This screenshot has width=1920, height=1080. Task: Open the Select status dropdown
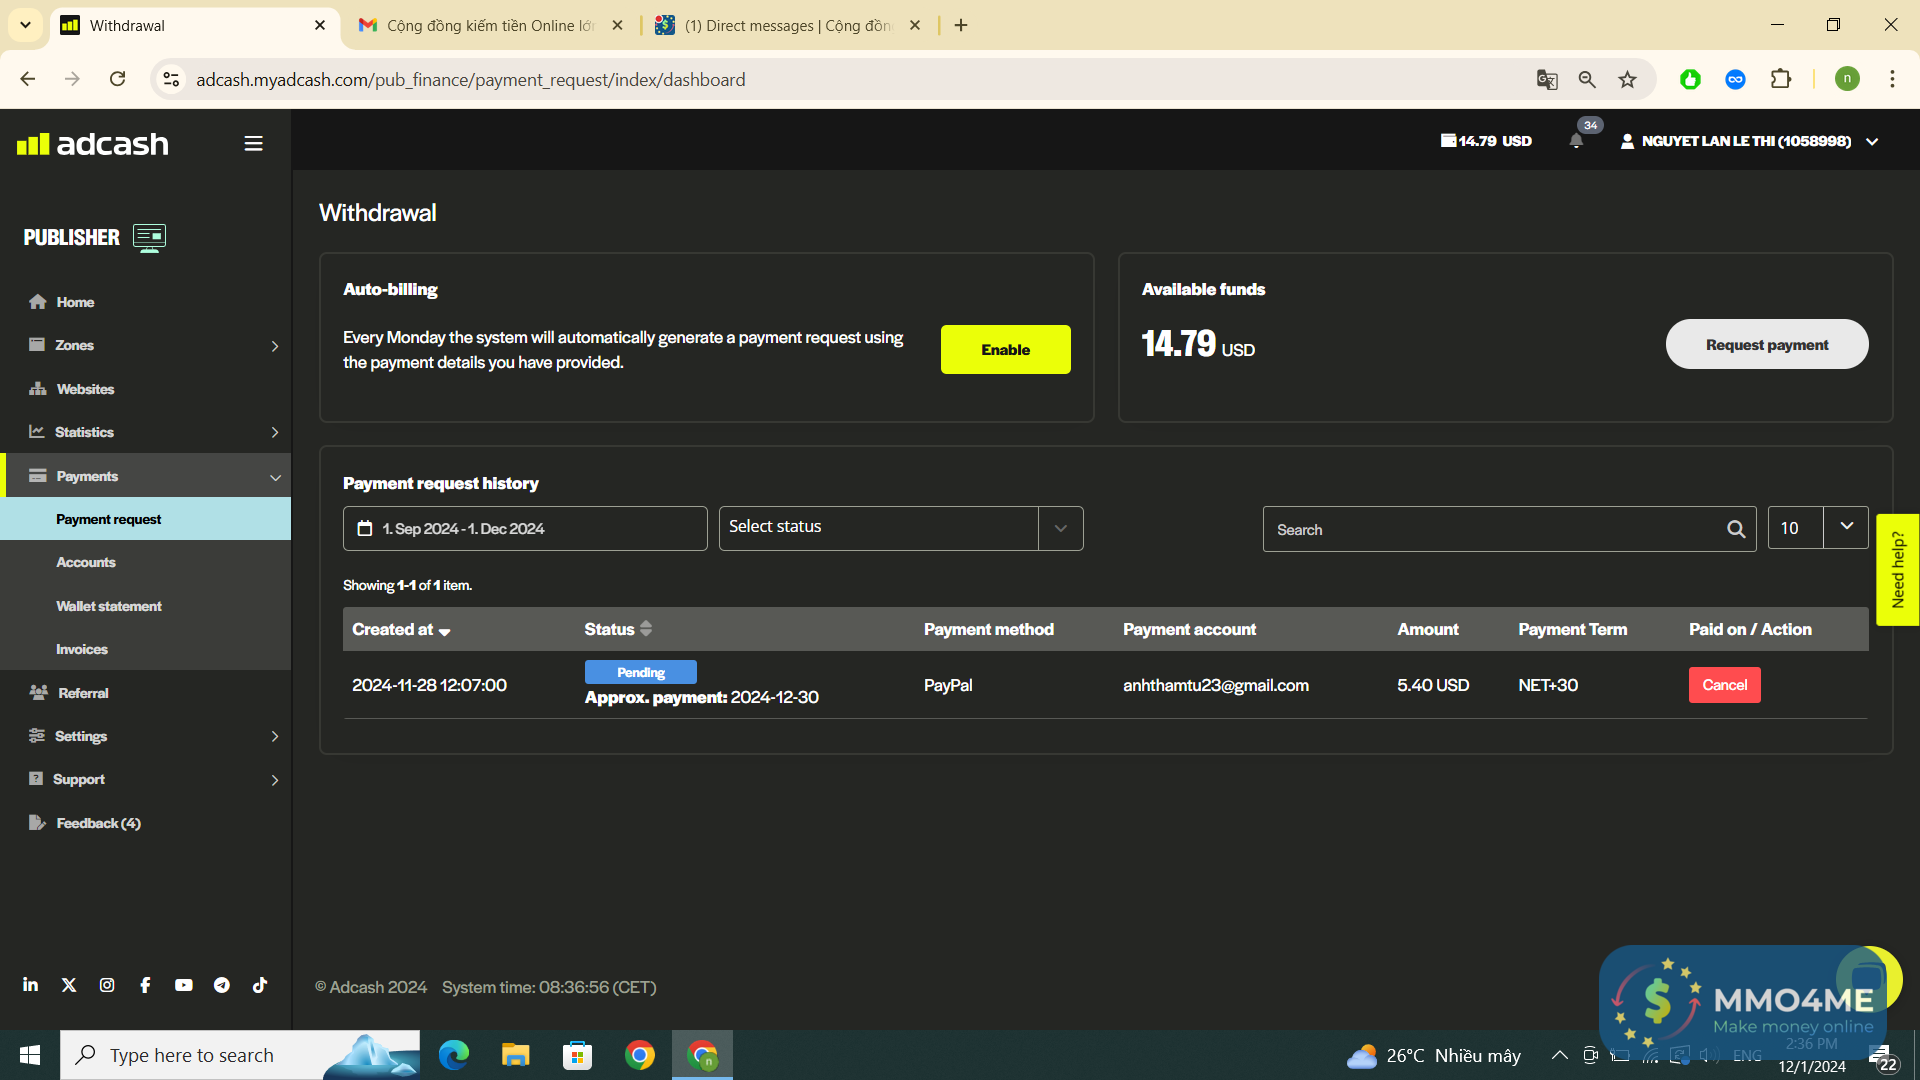click(x=900, y=528)
